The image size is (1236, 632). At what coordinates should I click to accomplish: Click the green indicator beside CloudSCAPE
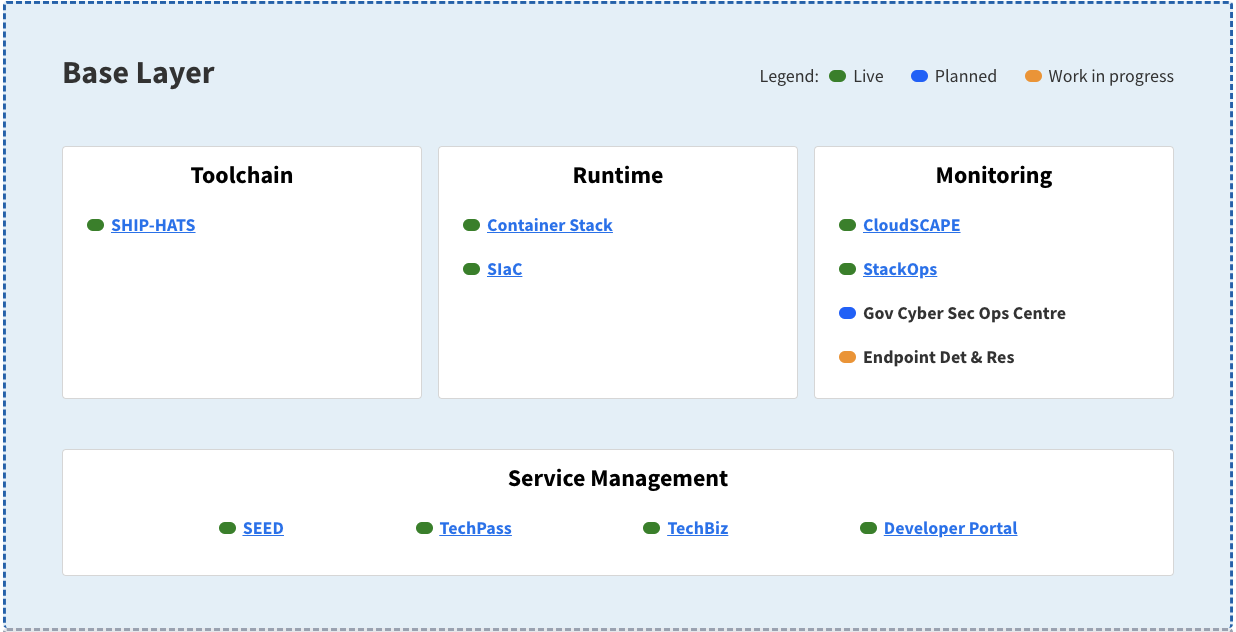tap(847, 225)
